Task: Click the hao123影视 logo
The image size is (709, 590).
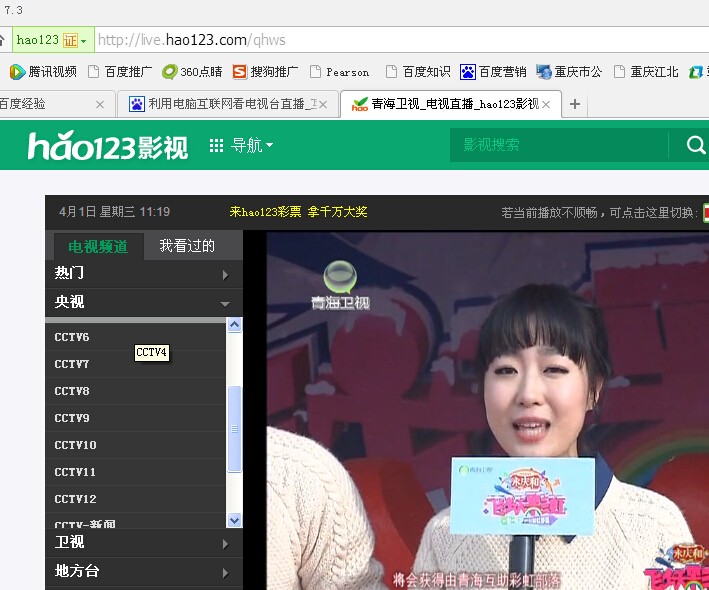Action: click(x=107, y=146)
